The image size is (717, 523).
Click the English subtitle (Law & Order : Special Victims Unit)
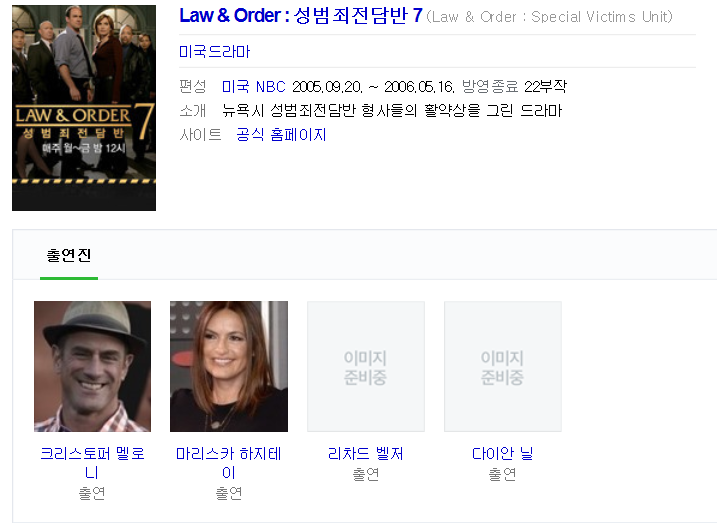(x=549, y=17)
